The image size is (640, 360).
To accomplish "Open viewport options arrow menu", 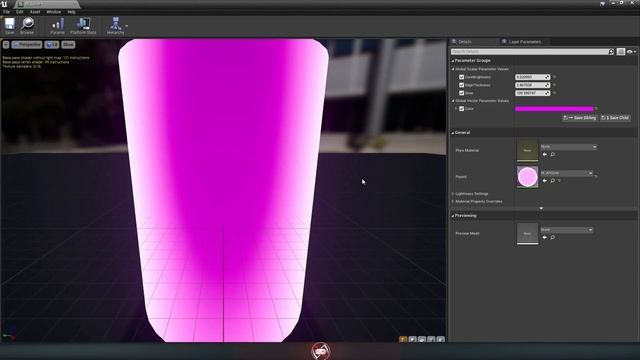I will 6,44.
